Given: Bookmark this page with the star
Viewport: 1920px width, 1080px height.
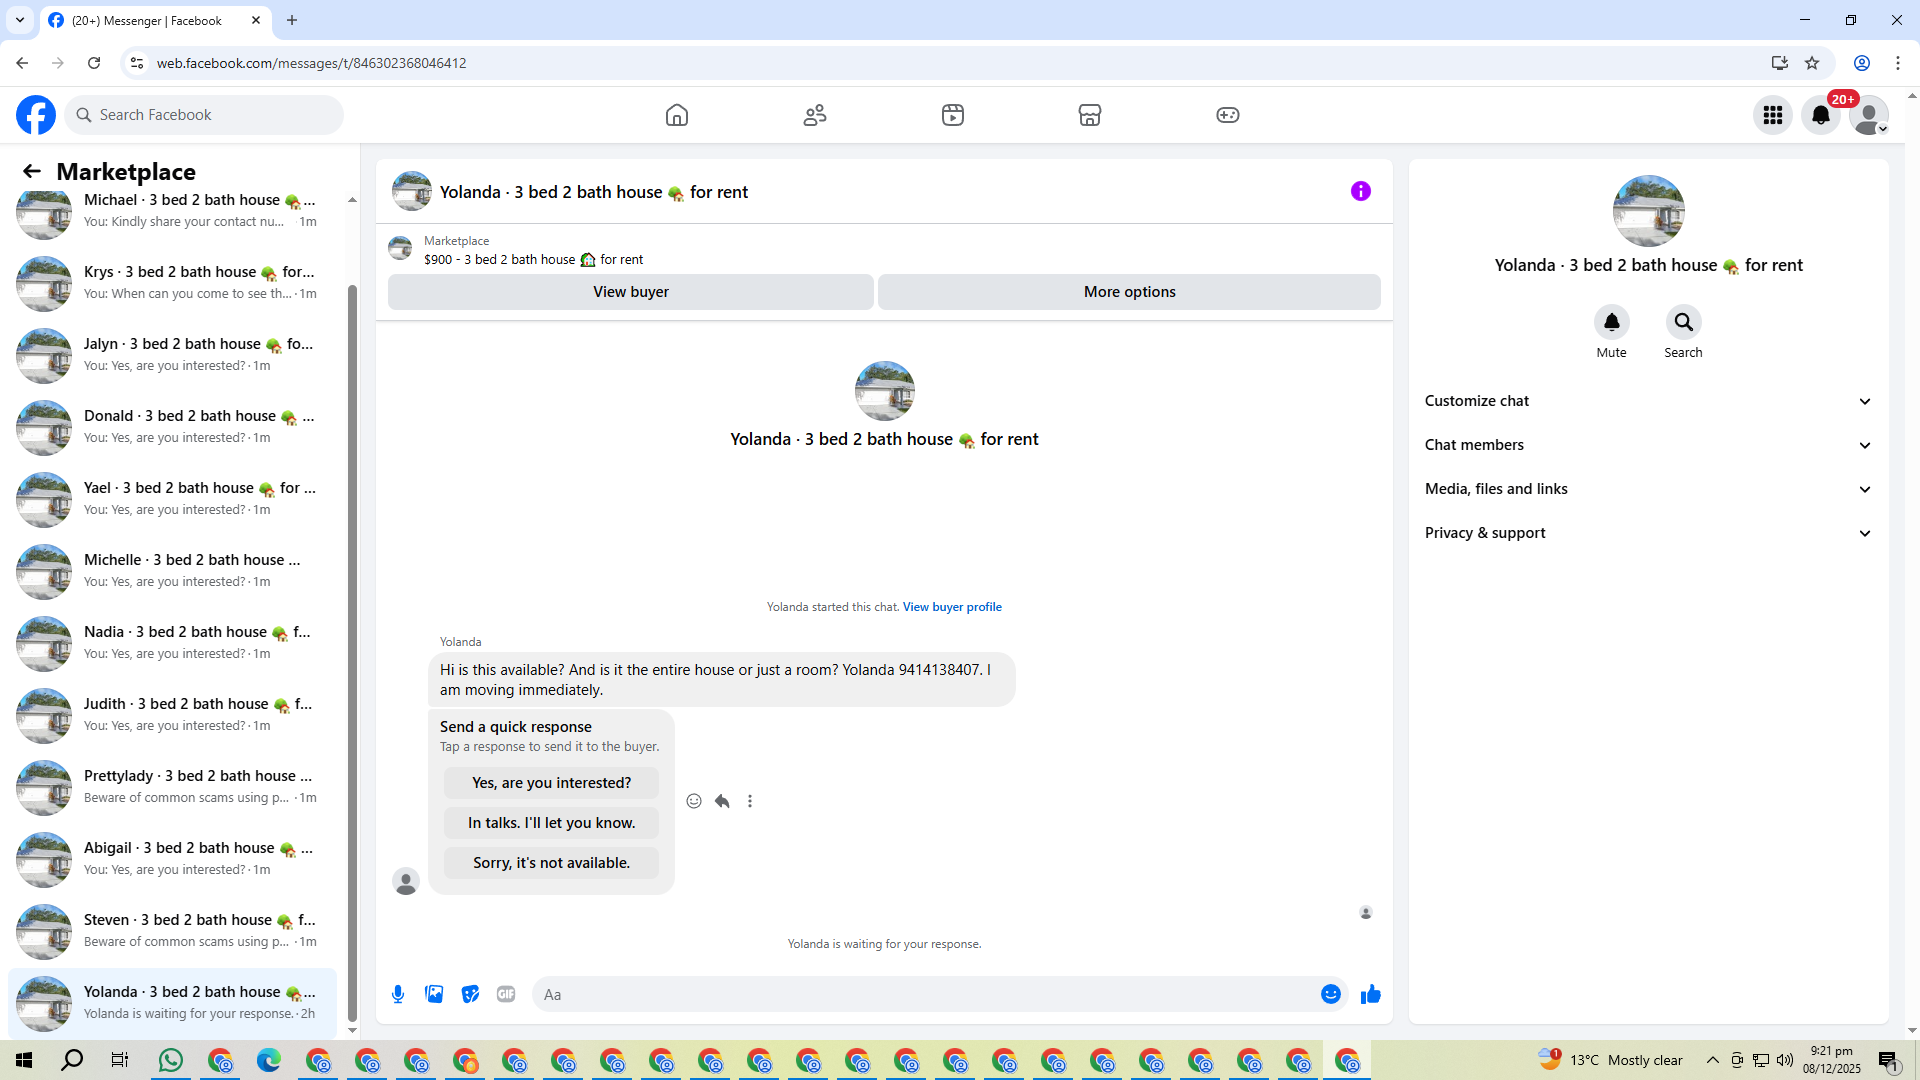Looking at the screenshot, I should click(1812, 63).
